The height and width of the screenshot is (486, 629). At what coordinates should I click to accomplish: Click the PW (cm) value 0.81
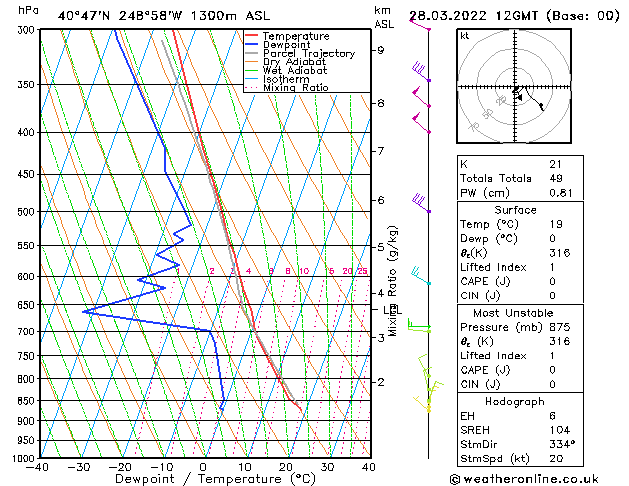561,193
